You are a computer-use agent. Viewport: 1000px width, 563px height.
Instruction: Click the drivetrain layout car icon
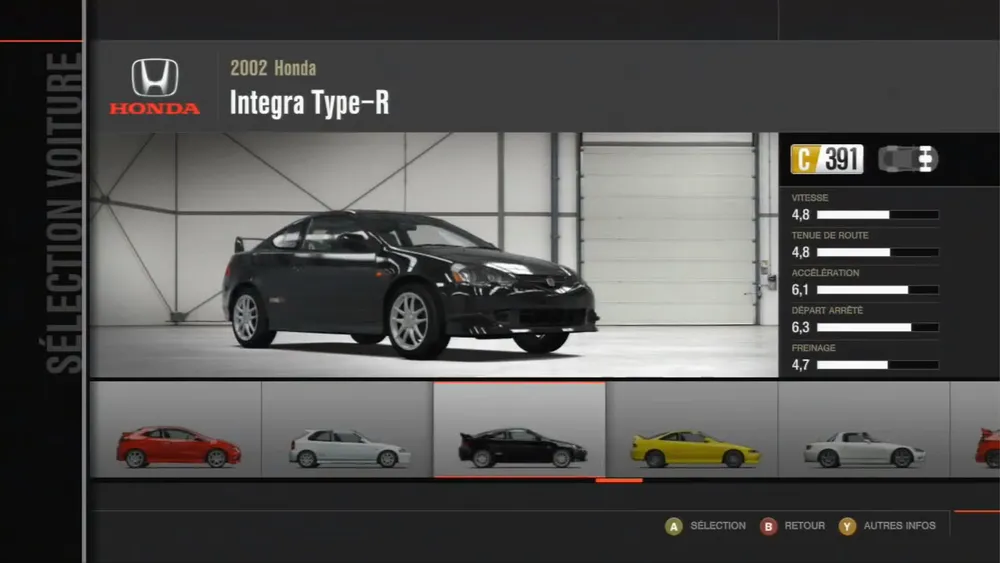pos(907,159)
